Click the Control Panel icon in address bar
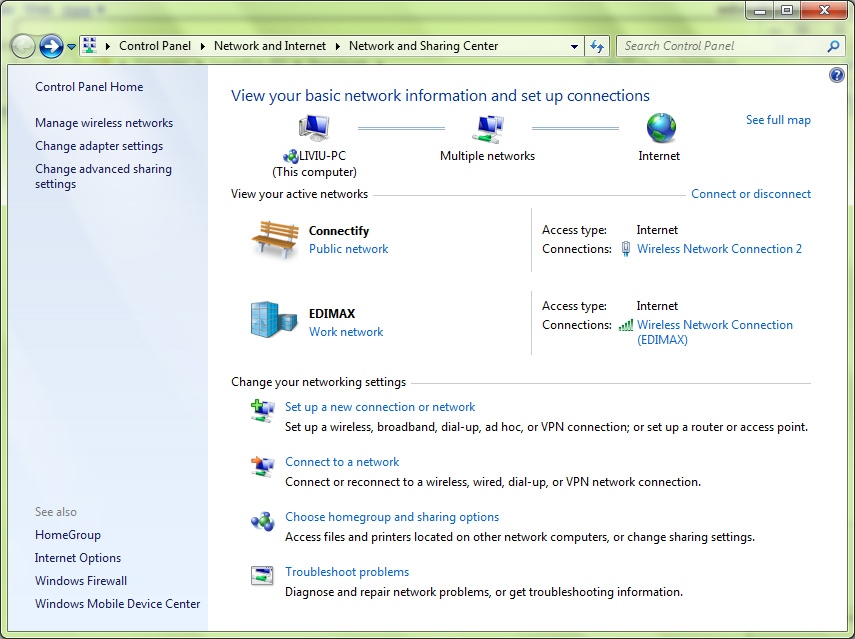This screenshot has height=639, width=855. tap(90, 46)
